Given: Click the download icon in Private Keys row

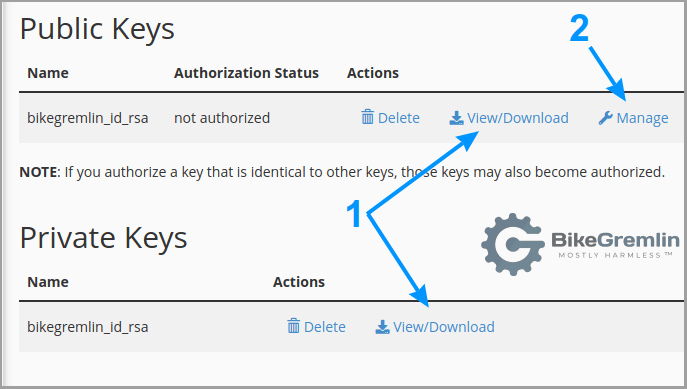Looking at the screenshot, I should tap(382, 327).
